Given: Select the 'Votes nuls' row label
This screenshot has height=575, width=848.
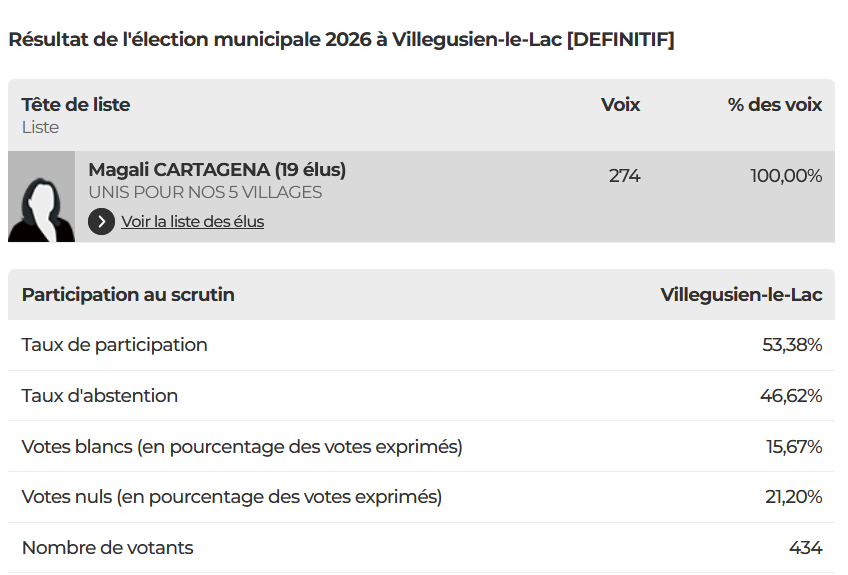Looking at the screenshot, I should (231, 497).
